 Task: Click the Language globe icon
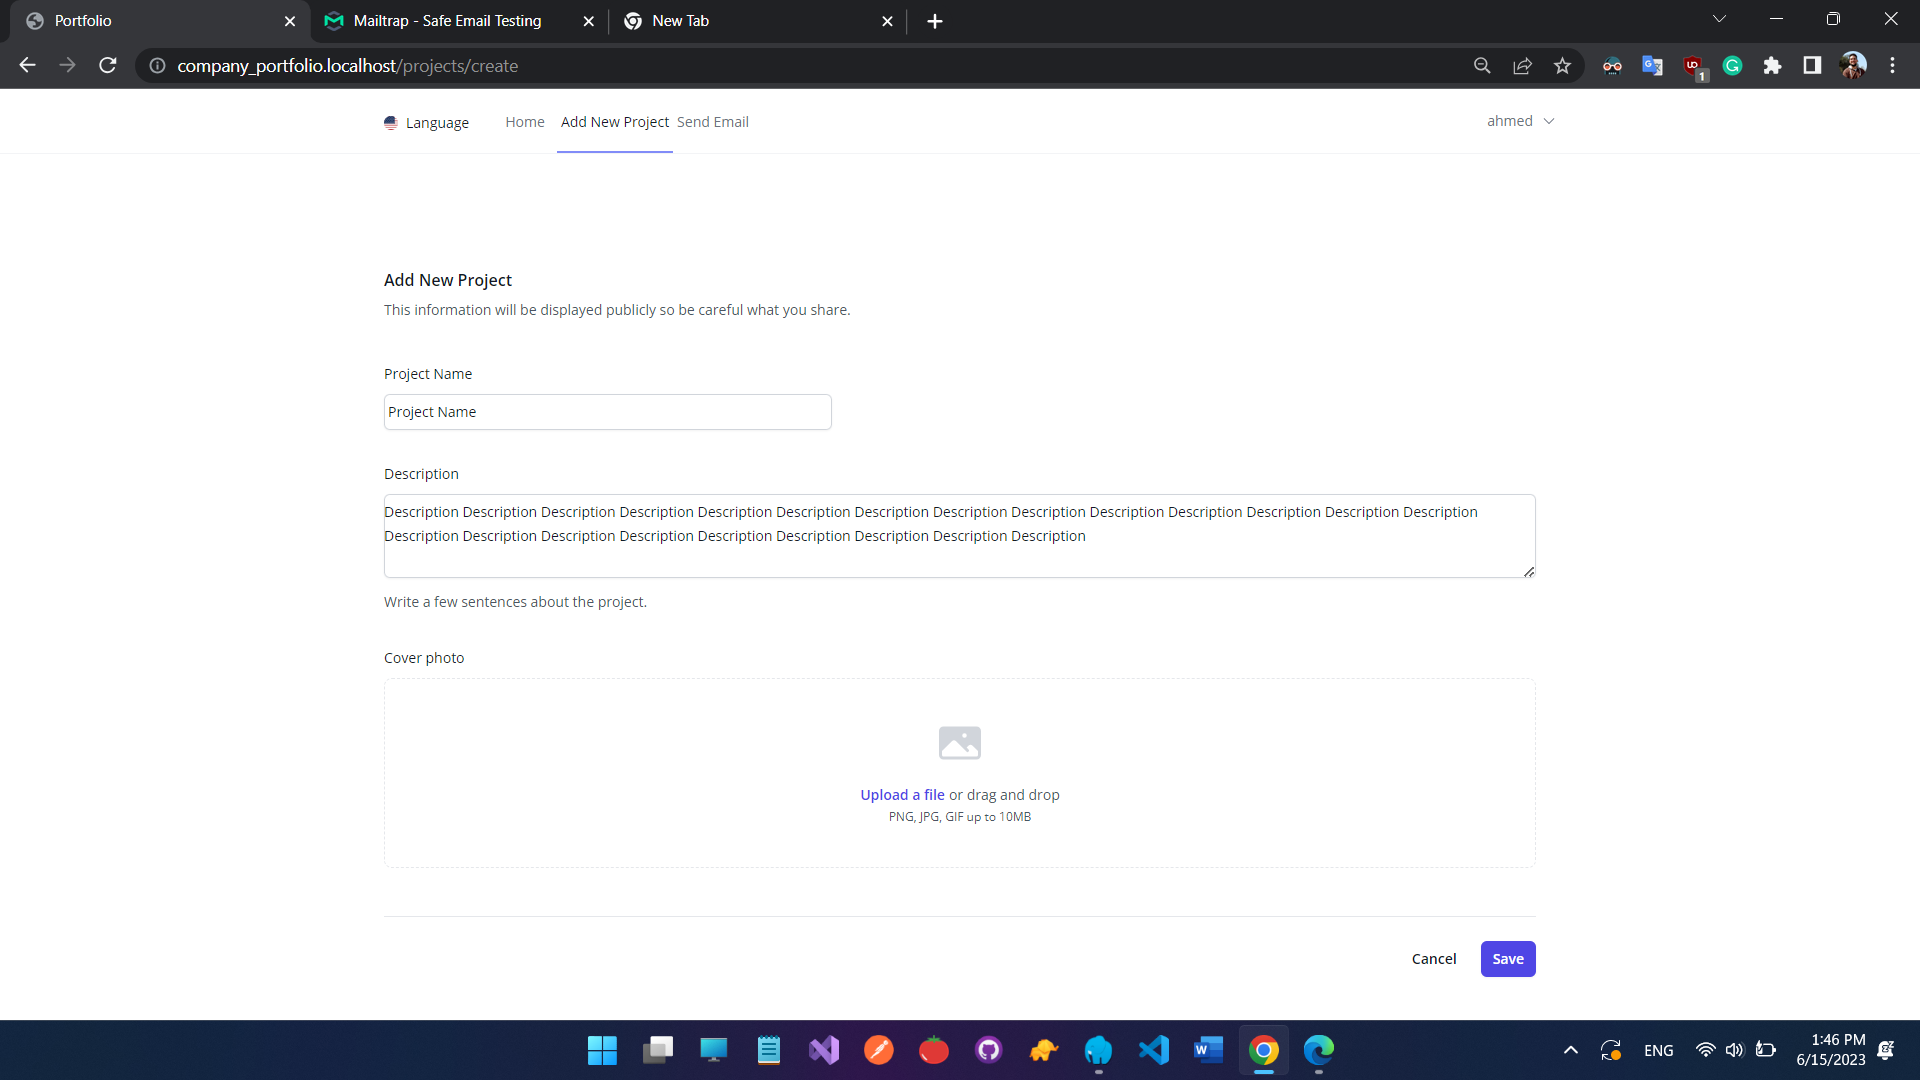[390, 122]
